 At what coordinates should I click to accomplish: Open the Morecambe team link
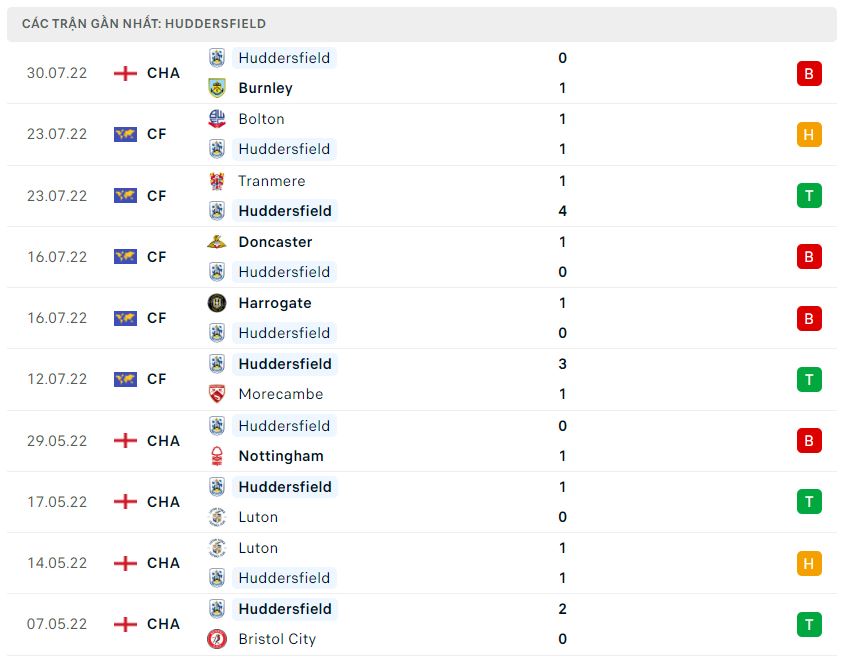(x=280, y=394)
